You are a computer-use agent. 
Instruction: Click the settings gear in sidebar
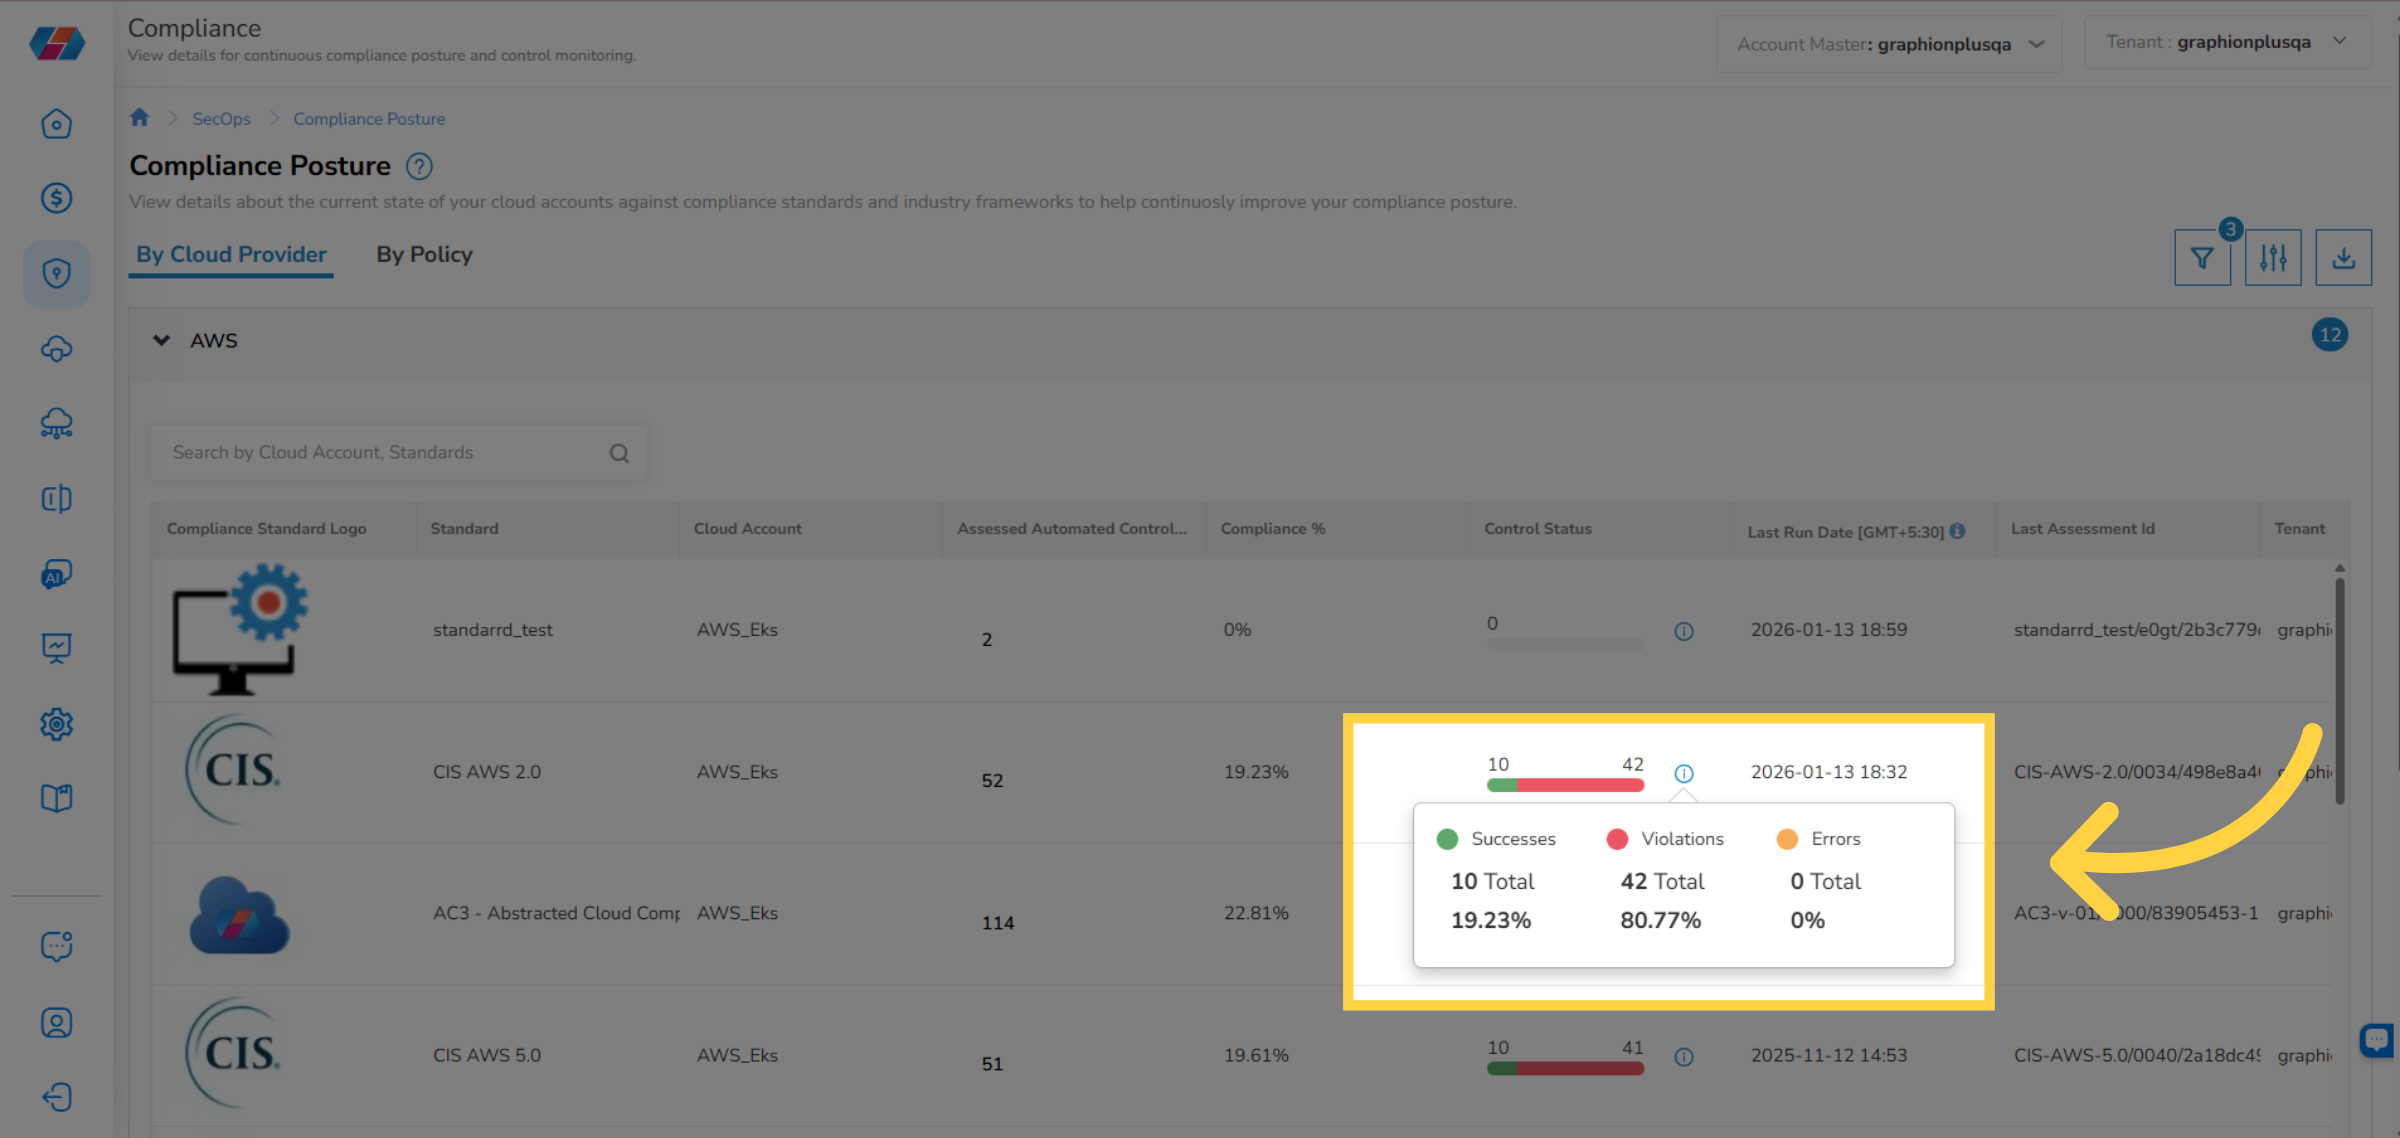tap(57, 724)
